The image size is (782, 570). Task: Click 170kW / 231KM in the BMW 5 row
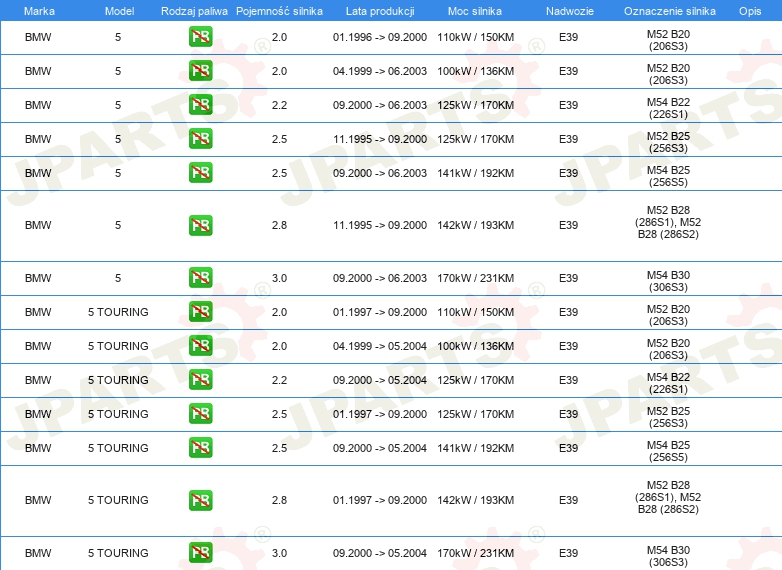point(475,278)
